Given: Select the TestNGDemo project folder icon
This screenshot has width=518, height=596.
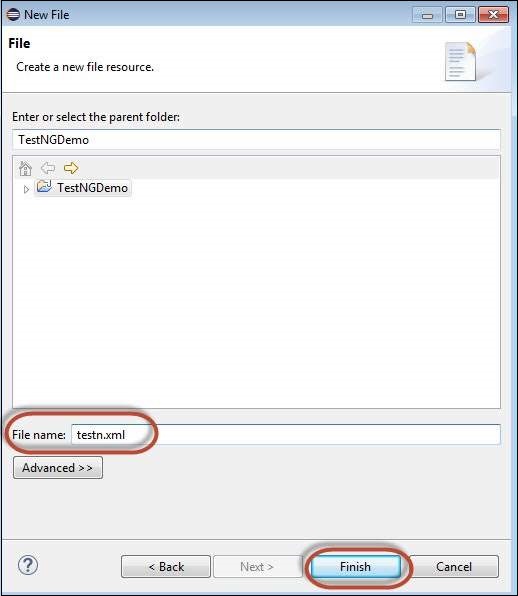Looking at the screenshot, I should pyautogui.click(x=44, y=187).
